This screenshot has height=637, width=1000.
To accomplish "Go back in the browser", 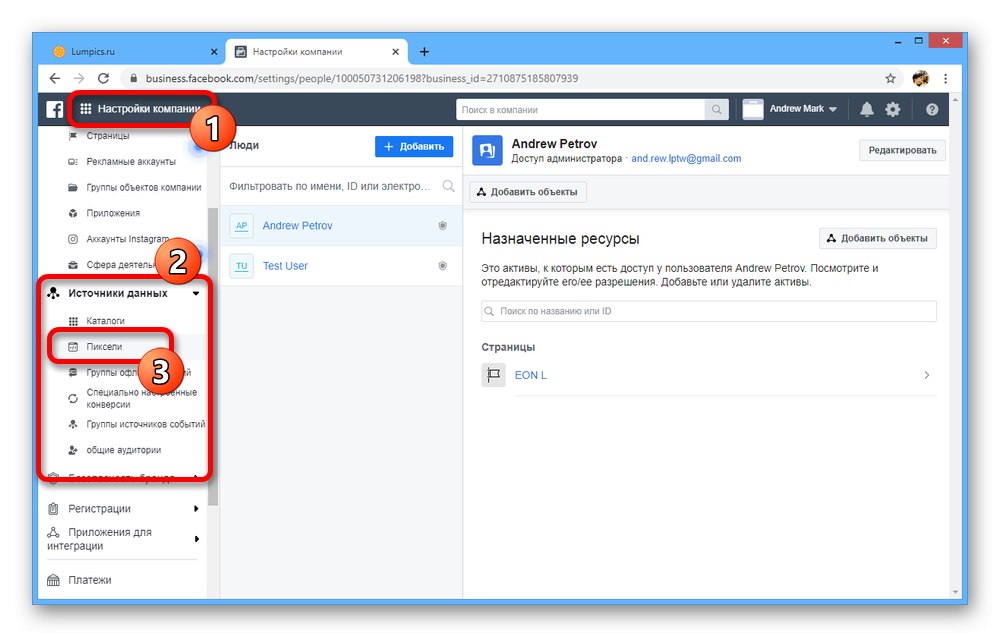I will pos(55,78).
